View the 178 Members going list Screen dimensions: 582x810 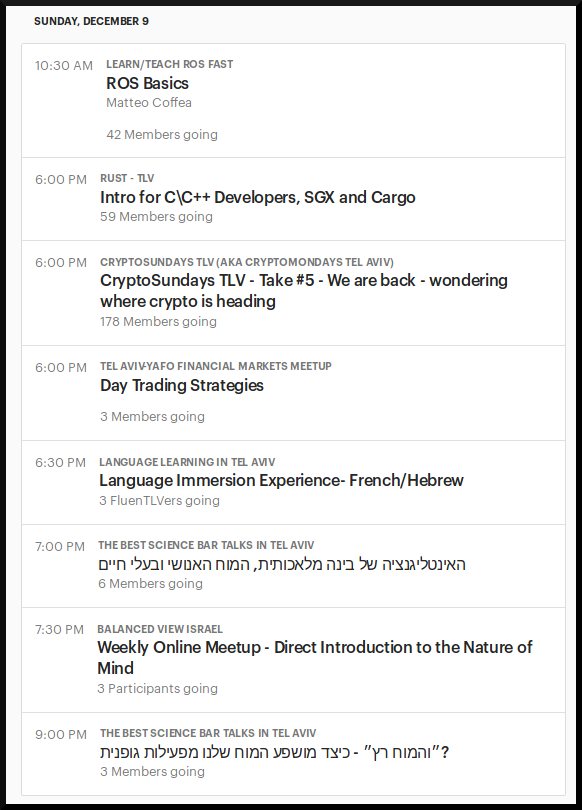coord(158,321)
